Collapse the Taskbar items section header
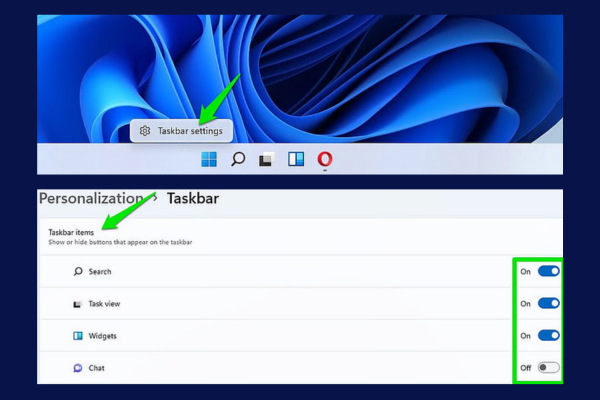Viewport: 600px width, 400px height. point(301,237)
